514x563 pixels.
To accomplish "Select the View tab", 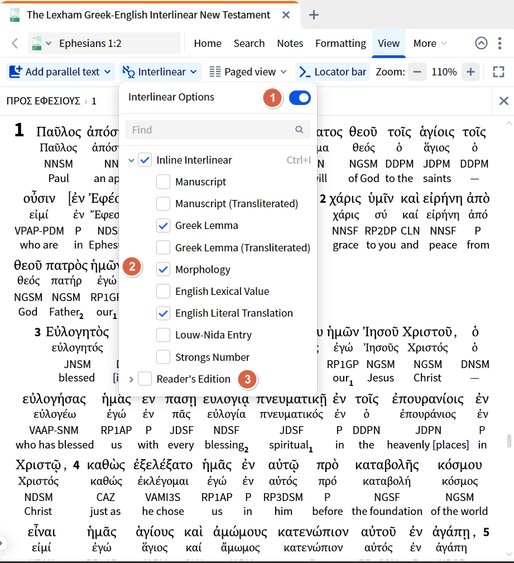I will point(388,43).
